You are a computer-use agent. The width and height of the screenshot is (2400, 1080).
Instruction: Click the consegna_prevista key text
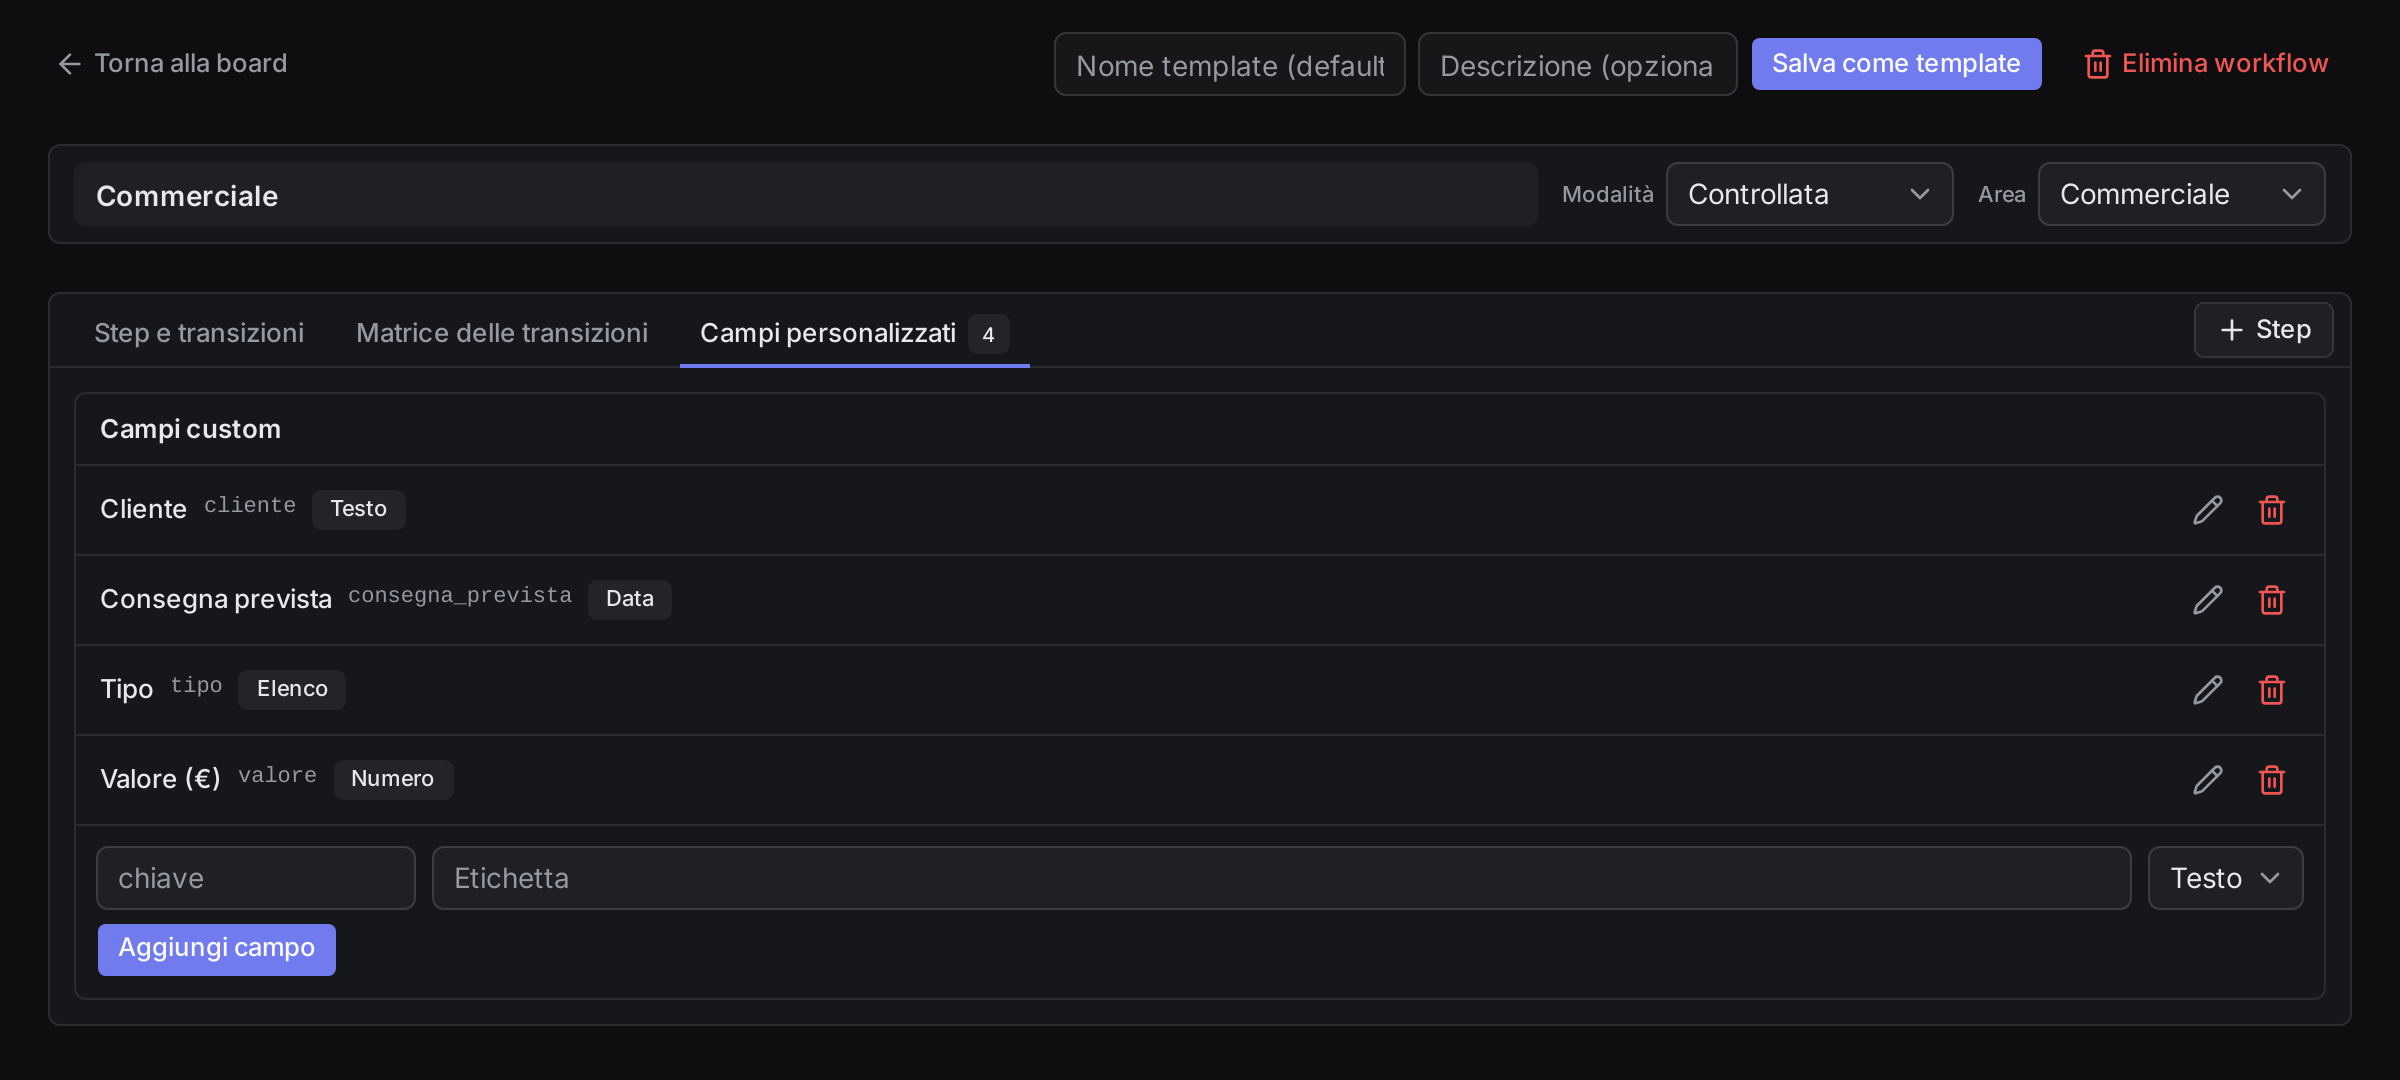pos(460,596)
